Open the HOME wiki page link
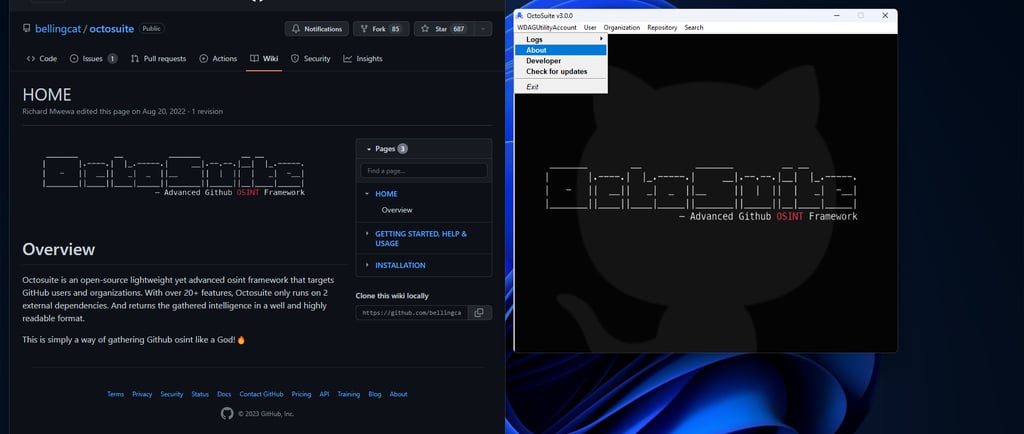The height and width of the screenshot is (434, 1024). (386, 194)
